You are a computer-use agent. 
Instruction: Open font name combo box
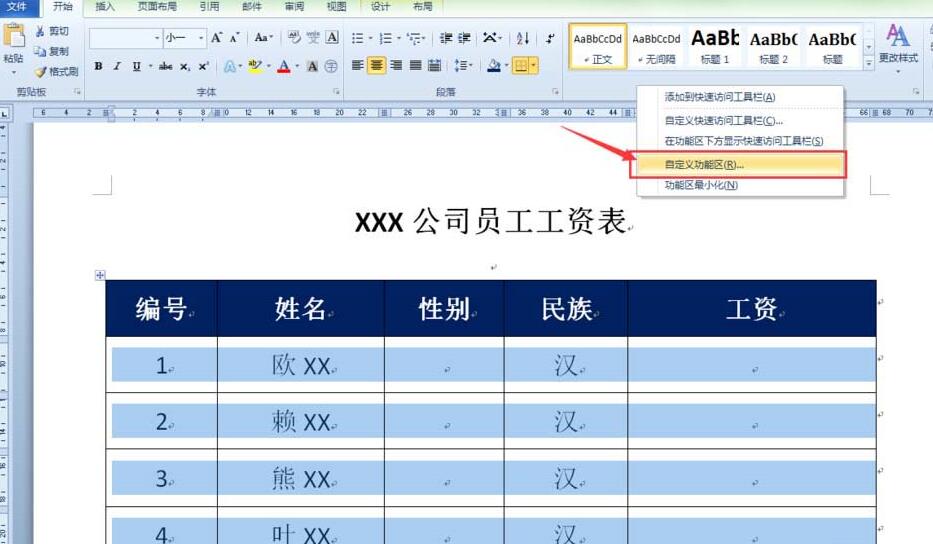[x=125, y=38]
